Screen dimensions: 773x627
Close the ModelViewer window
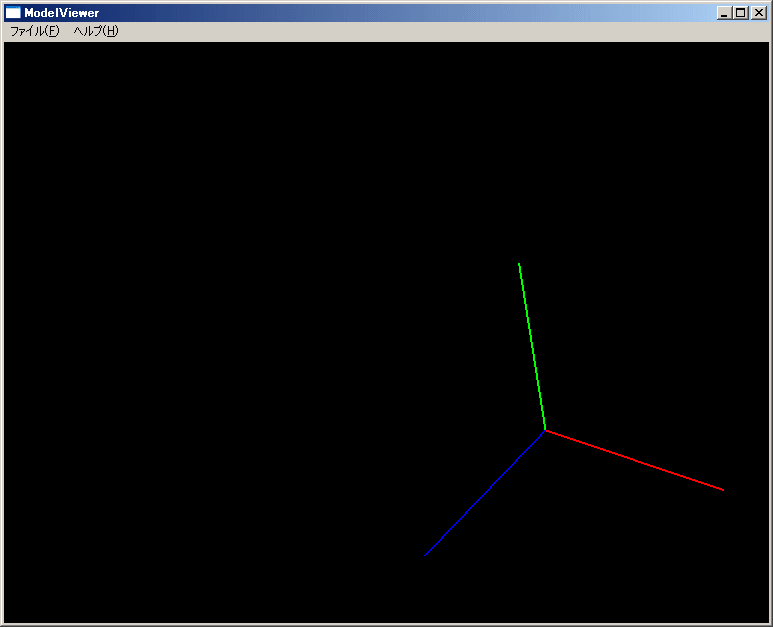click(x=759, y=13)
